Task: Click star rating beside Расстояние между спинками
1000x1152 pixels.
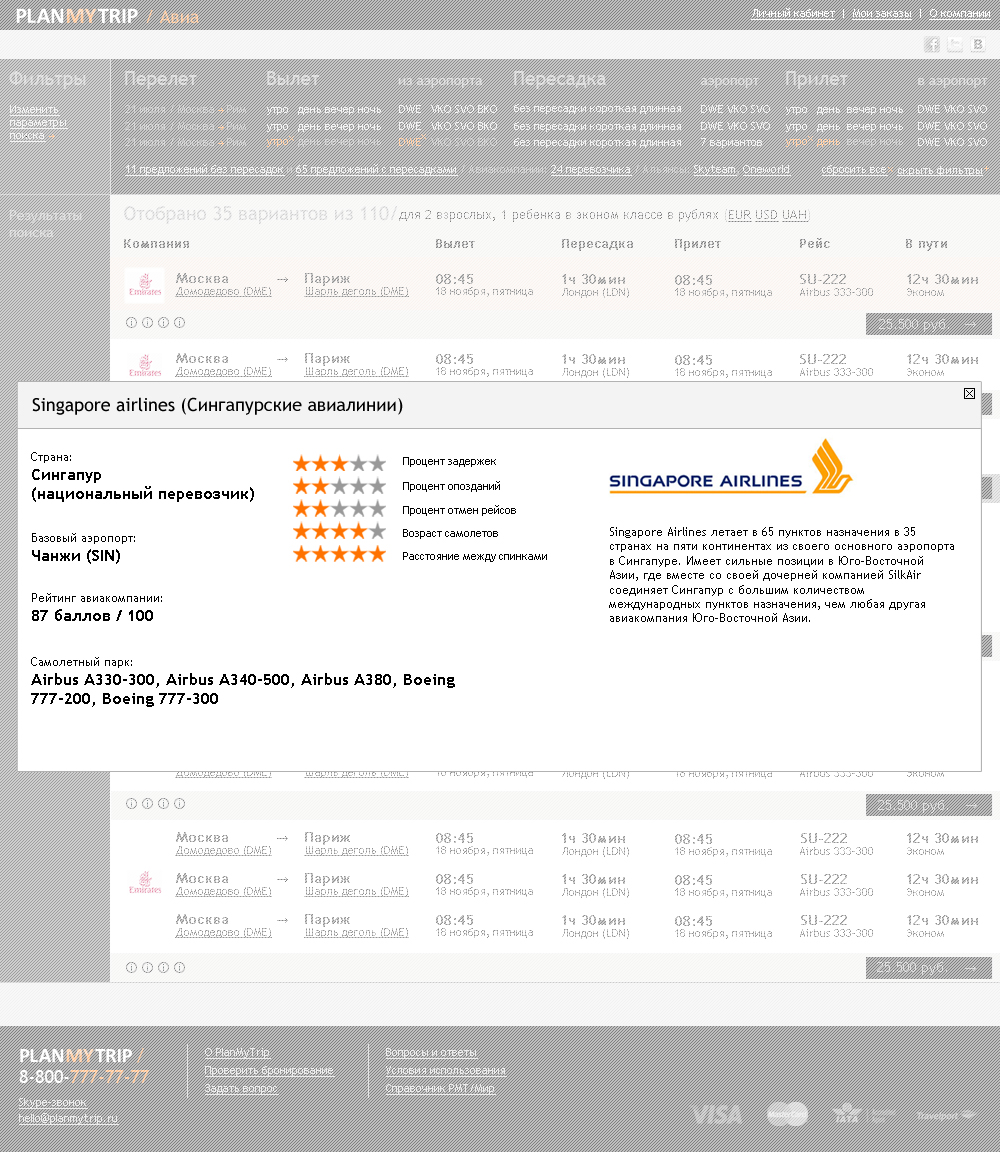Action: [339, 554]
